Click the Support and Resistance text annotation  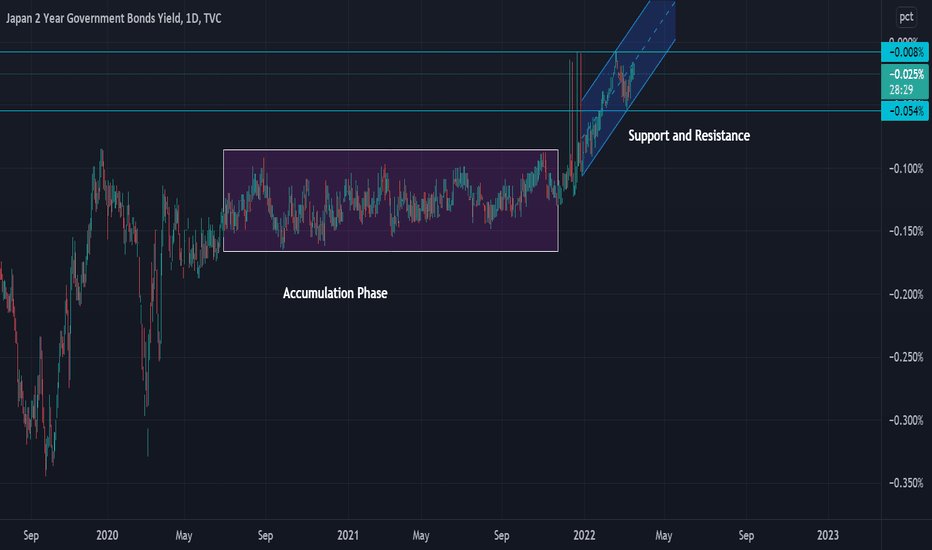(689, 136)
